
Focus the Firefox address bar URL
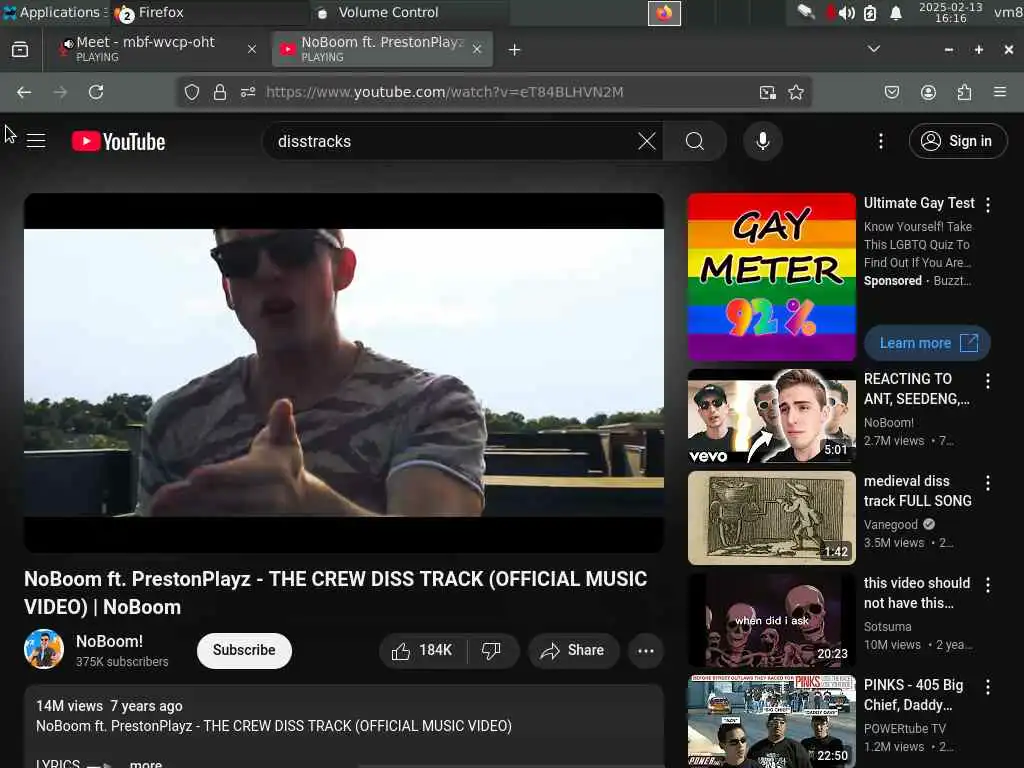pos(444,92)
